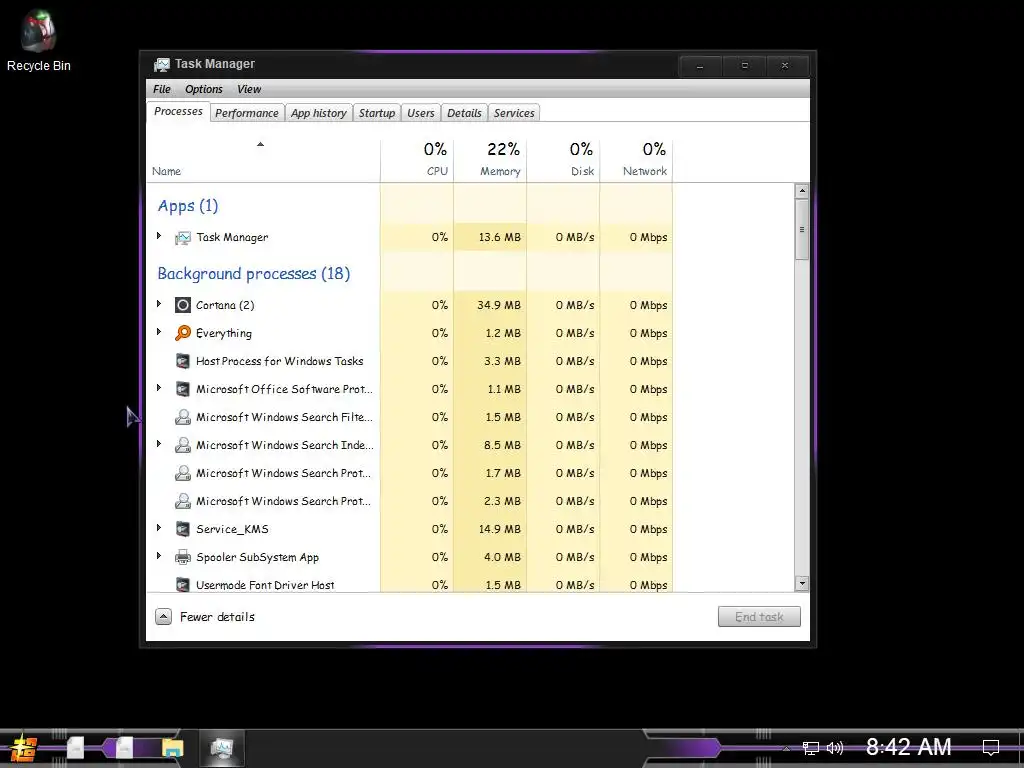
Task: Switch to the Users tab
Action: [421, 113]
